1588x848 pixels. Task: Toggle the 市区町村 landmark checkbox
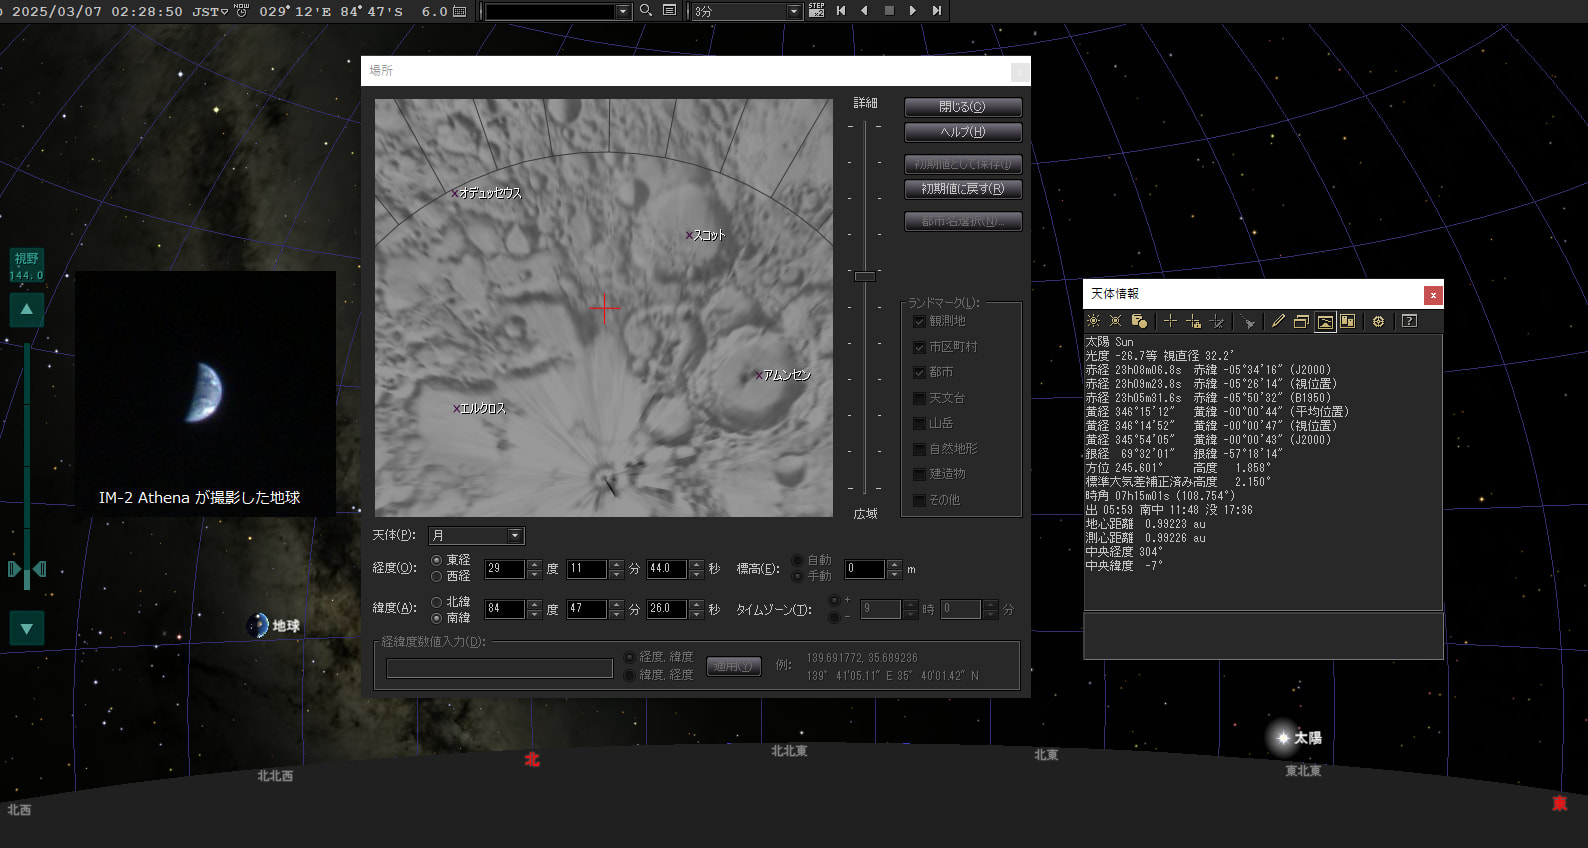point(919,347)
